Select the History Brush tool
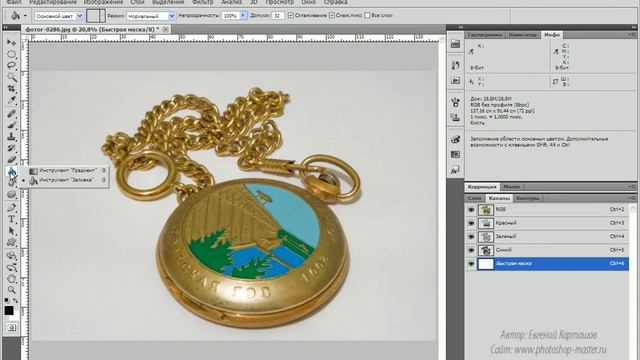The width and height of the screenshot is (640, 360). pyautogui.click(x=11, y=148)
